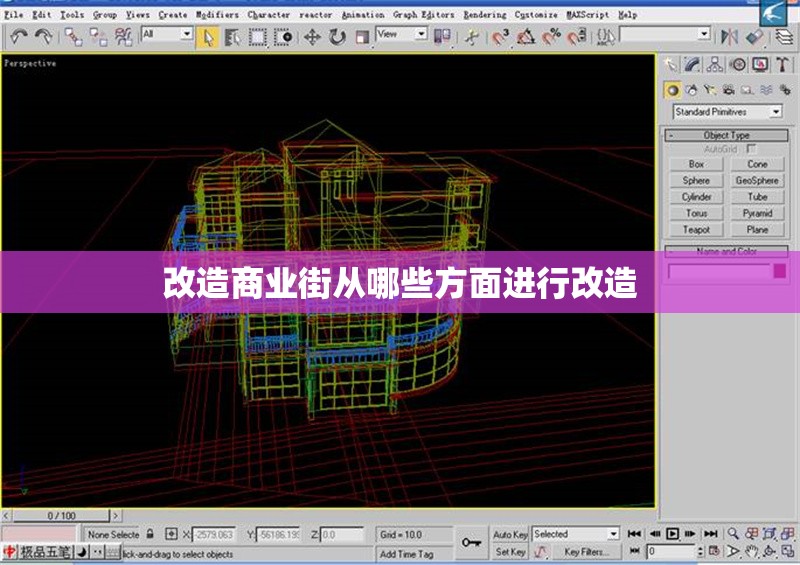This screenshot has width=800, height=565.
Task: Select the Lights category icon
Action: pos(709,90)
